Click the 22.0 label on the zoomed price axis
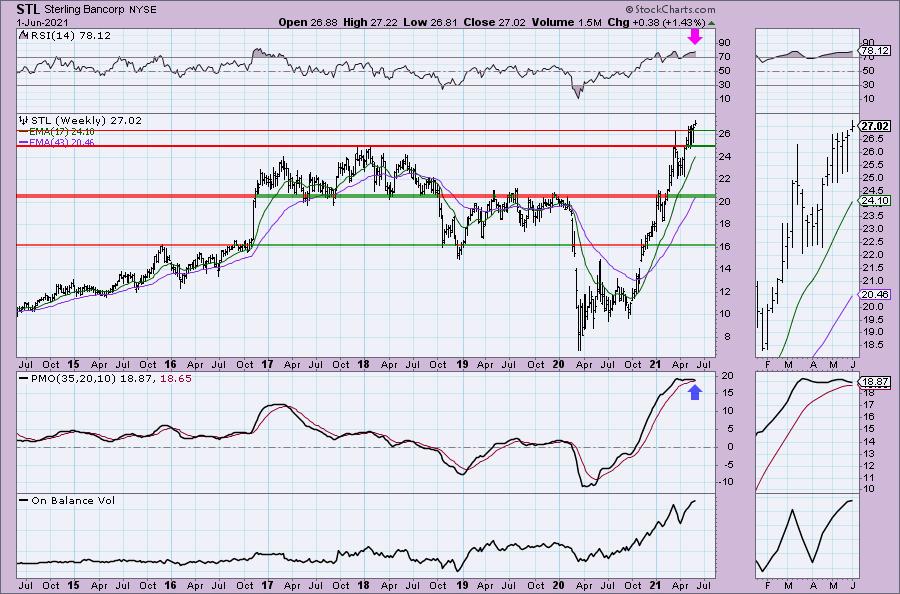The height and width of the screenshot is (594, 900). (x=872, y=255)
